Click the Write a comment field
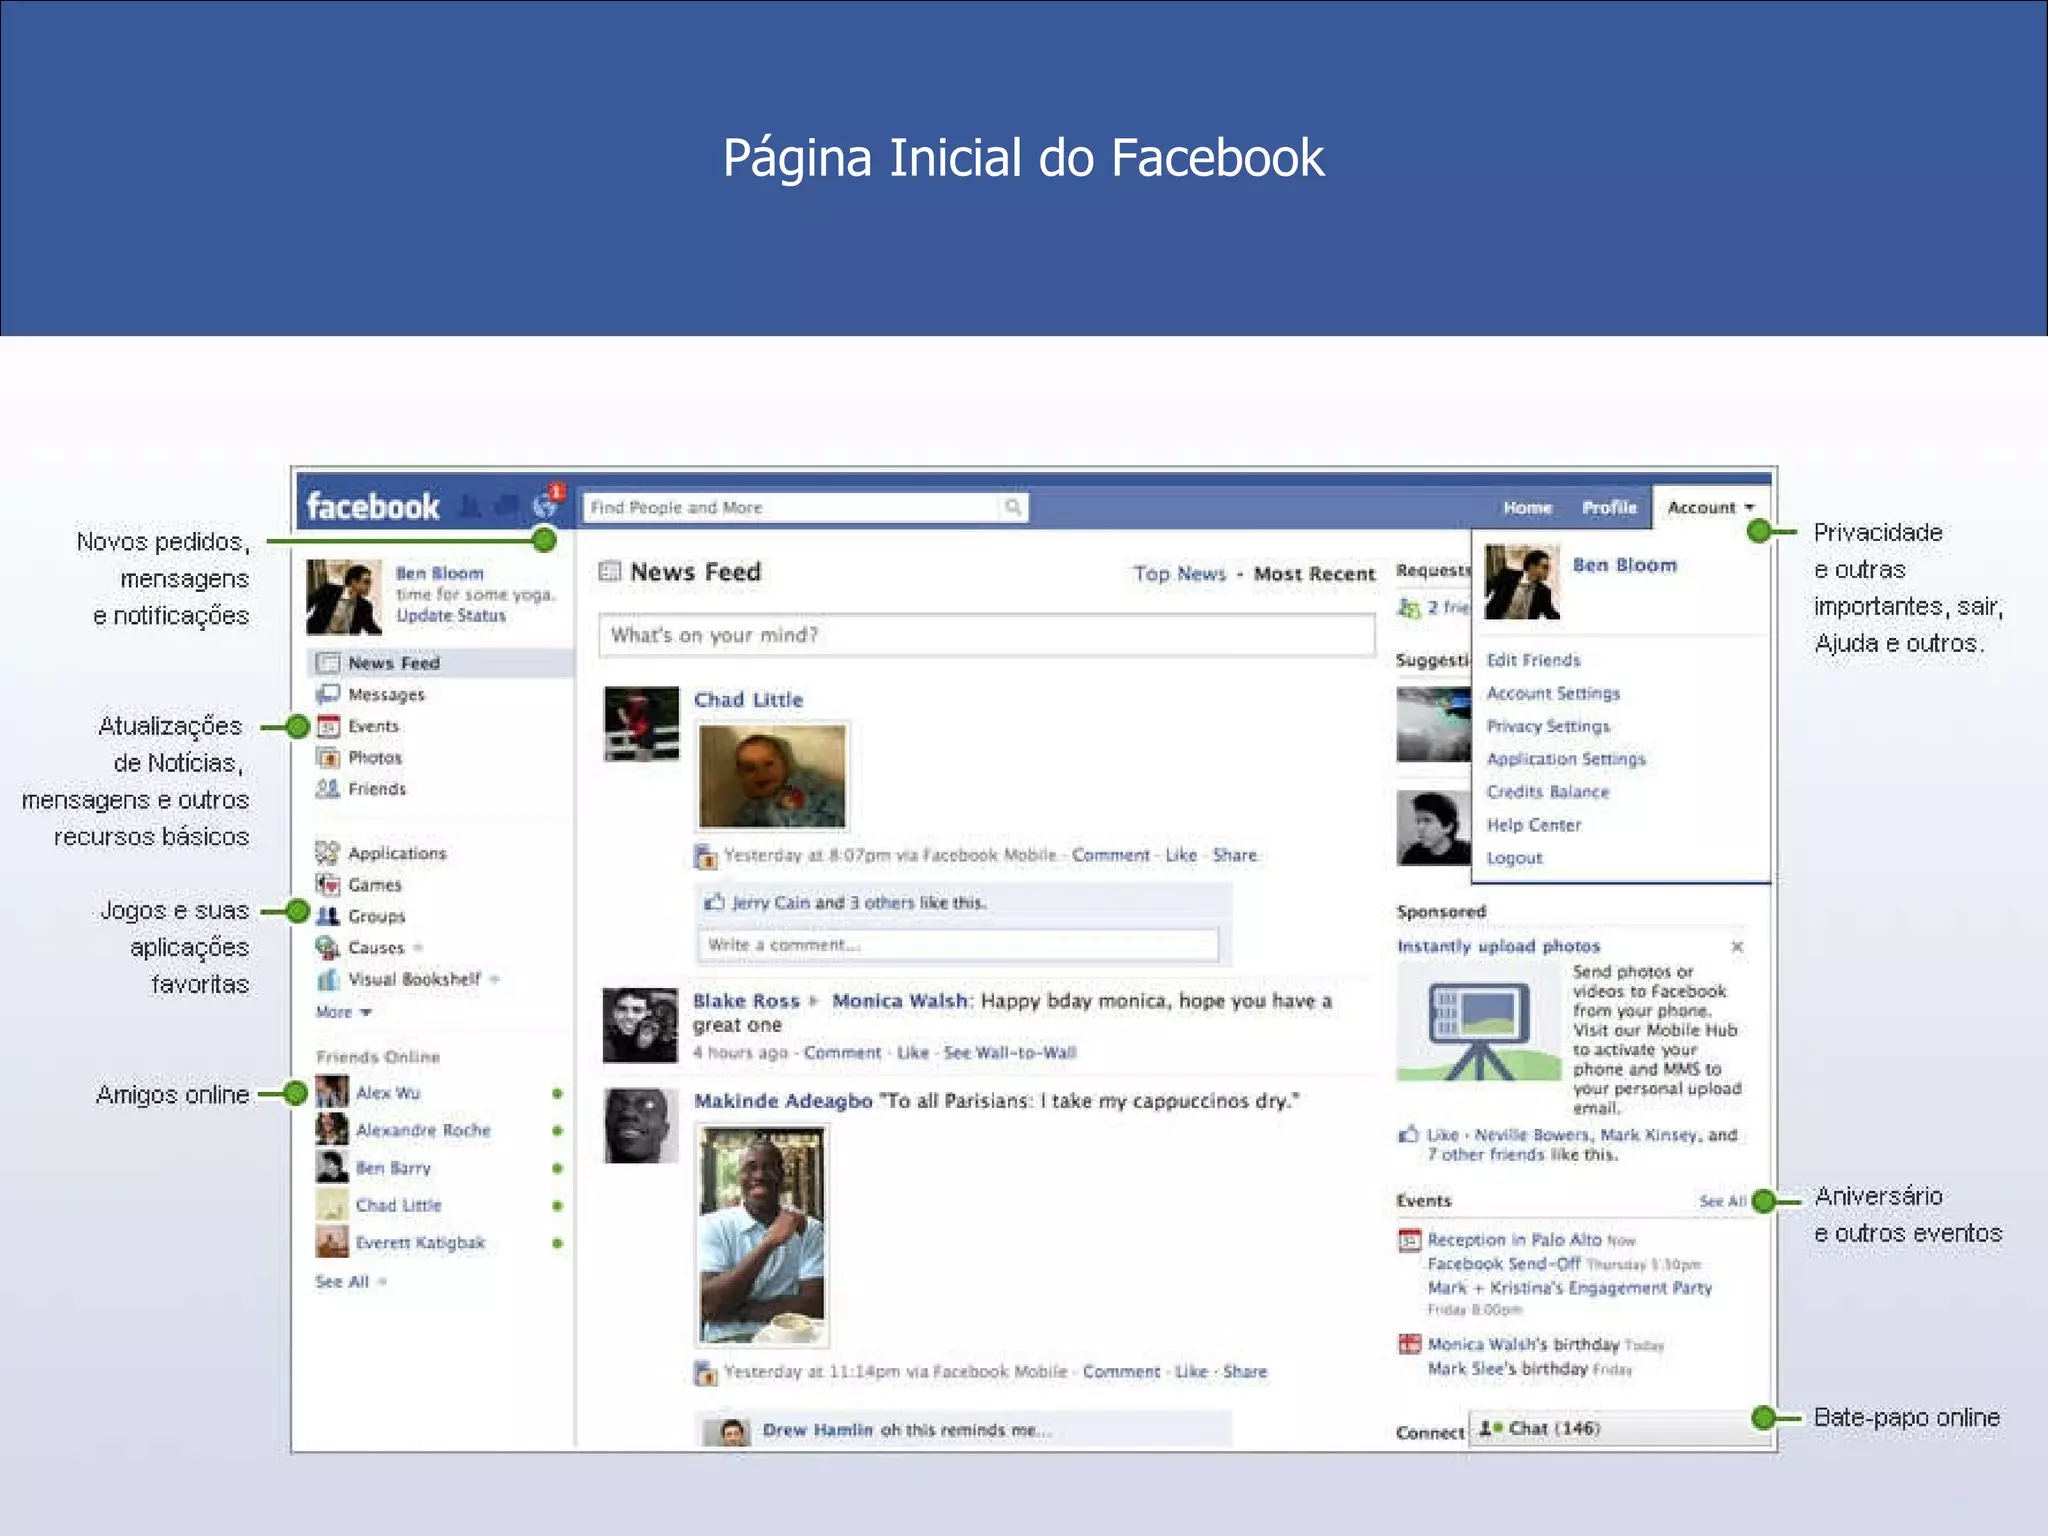Viewport: 2048px width, 1536px height. pyautogui.click(x=958, y=945)
